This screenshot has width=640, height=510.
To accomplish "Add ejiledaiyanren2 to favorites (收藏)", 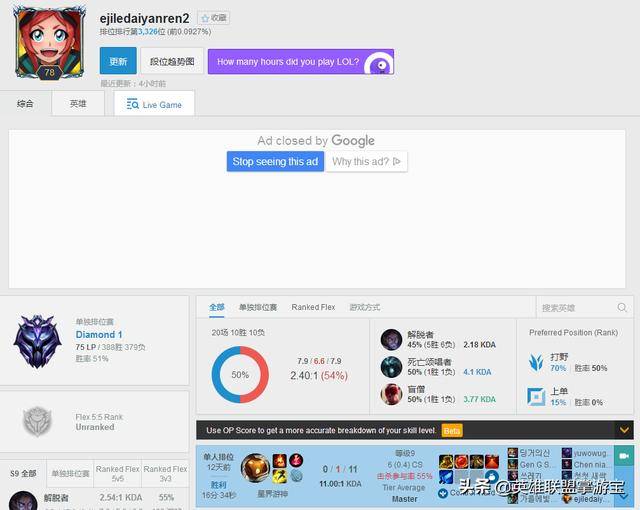I will pyautogui.click(x=214, y=18).
